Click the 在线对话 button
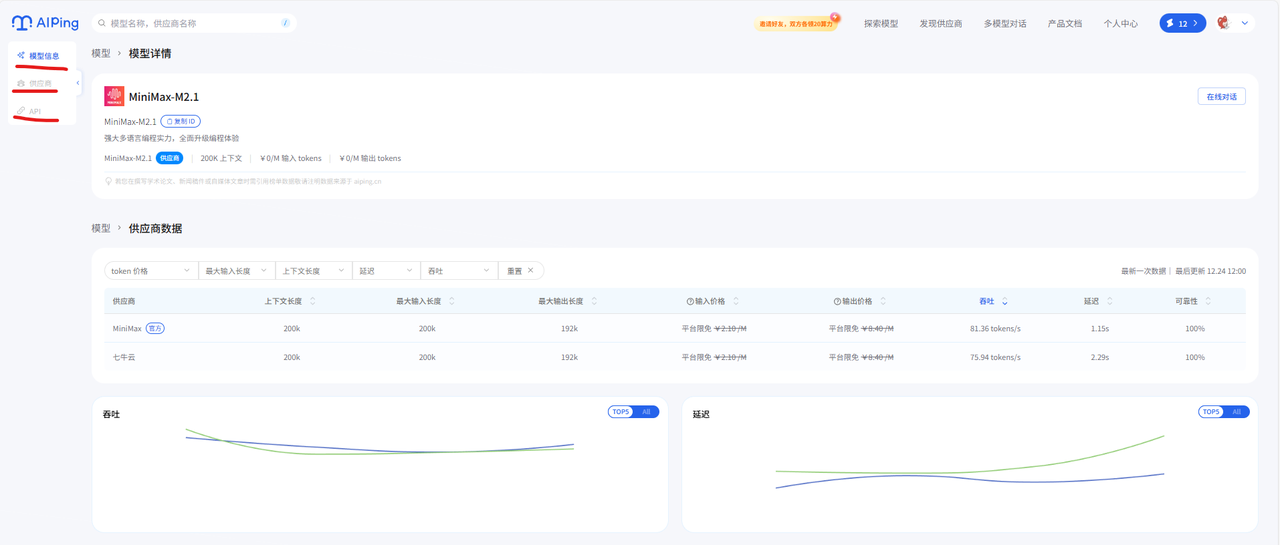This screenshot has height=545, width=1280. pos(1222,97)
